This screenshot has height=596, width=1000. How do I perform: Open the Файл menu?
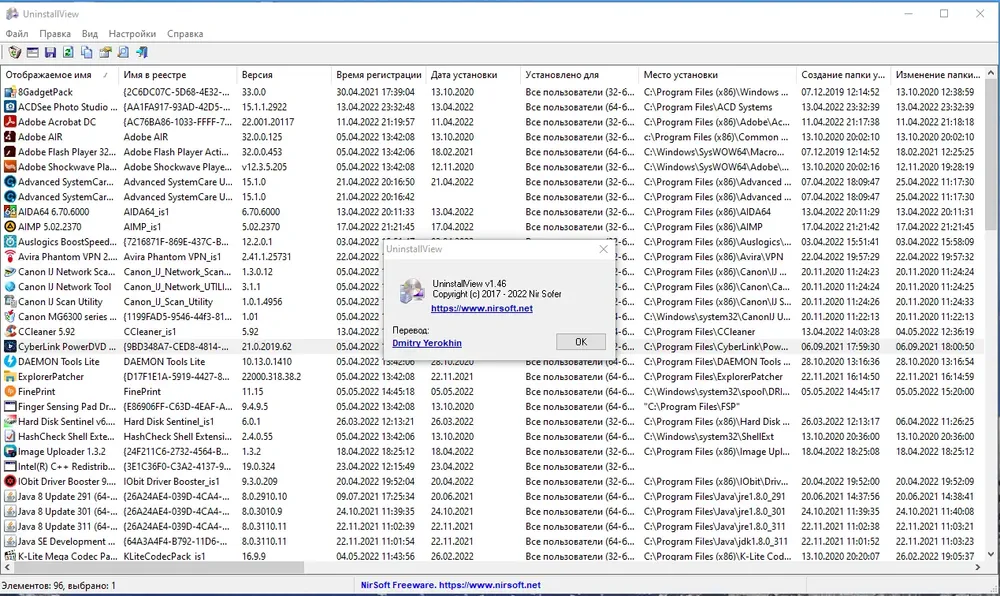[17, 34]
